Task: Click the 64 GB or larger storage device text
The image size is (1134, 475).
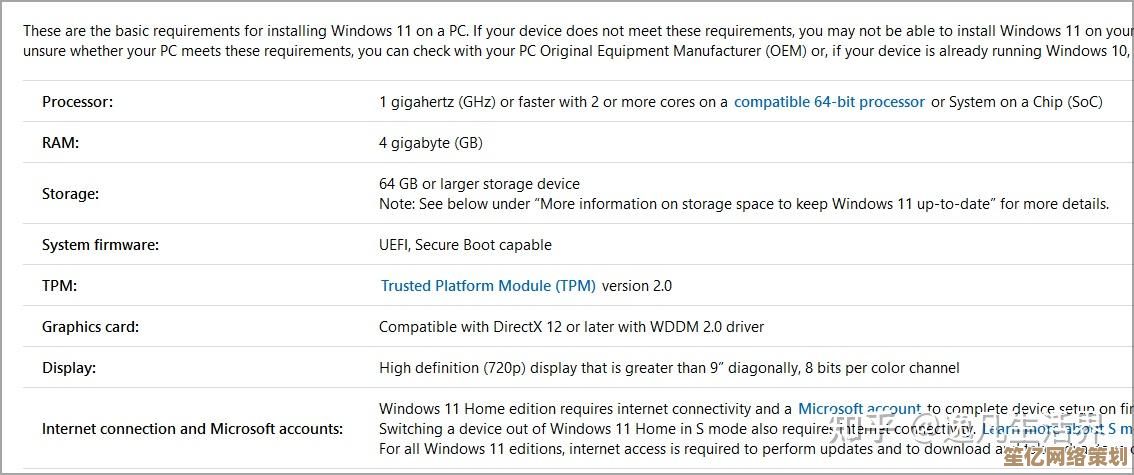Action: [x=479, y=184]
